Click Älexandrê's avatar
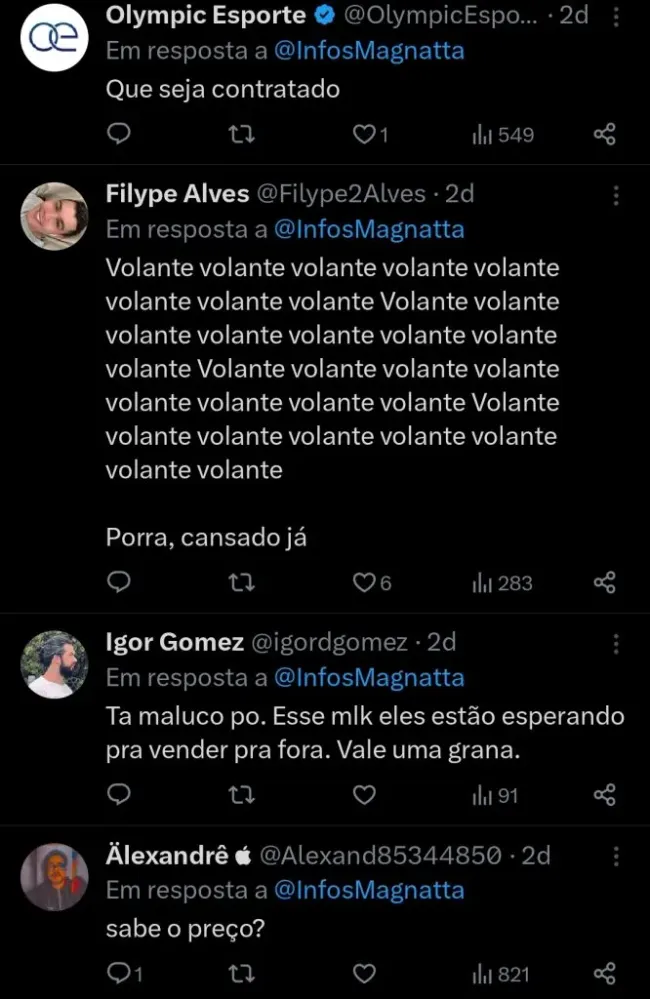Screen dimensions: 650x999 (55, 876)
